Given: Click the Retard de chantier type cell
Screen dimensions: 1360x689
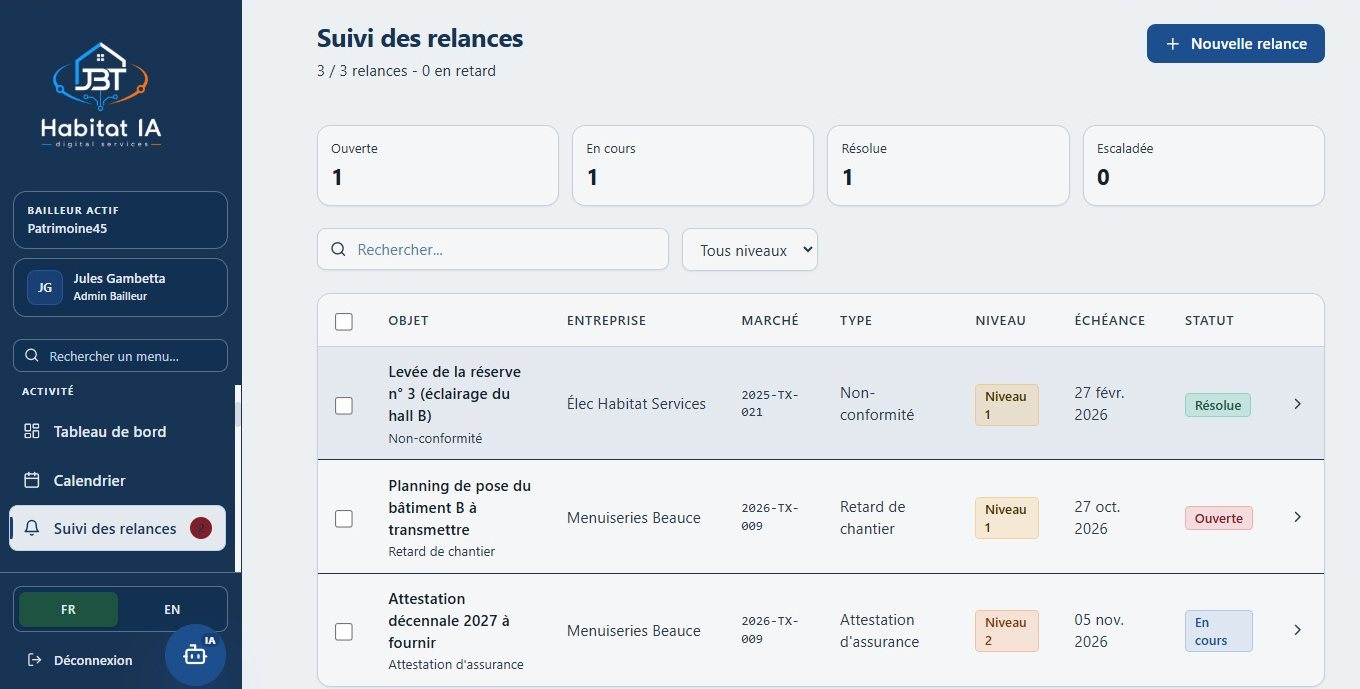Looking at the screenshot, I should coord(872,518).
